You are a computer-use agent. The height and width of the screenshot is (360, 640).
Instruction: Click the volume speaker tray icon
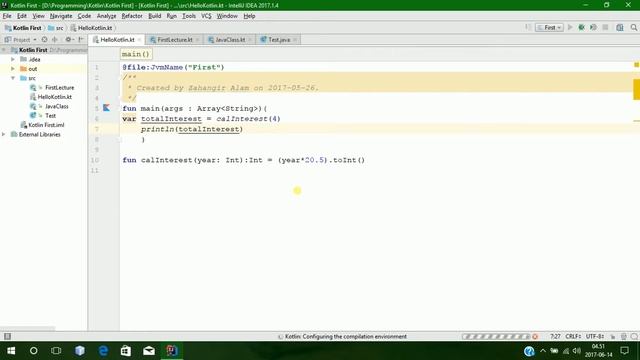pyautogui.click(x=577, y=351)
